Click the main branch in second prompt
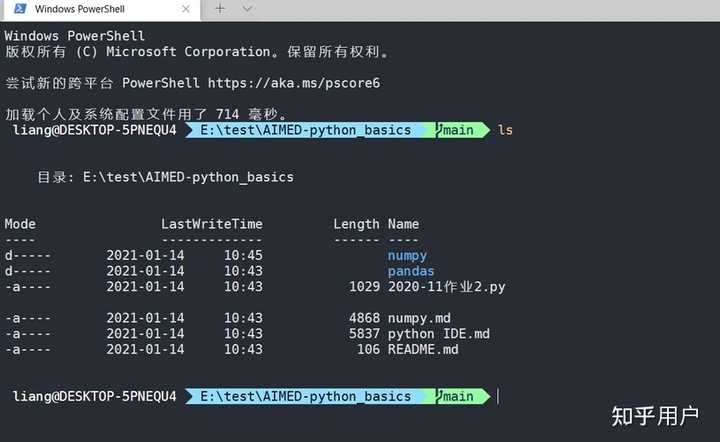 (x=458, y=397)
